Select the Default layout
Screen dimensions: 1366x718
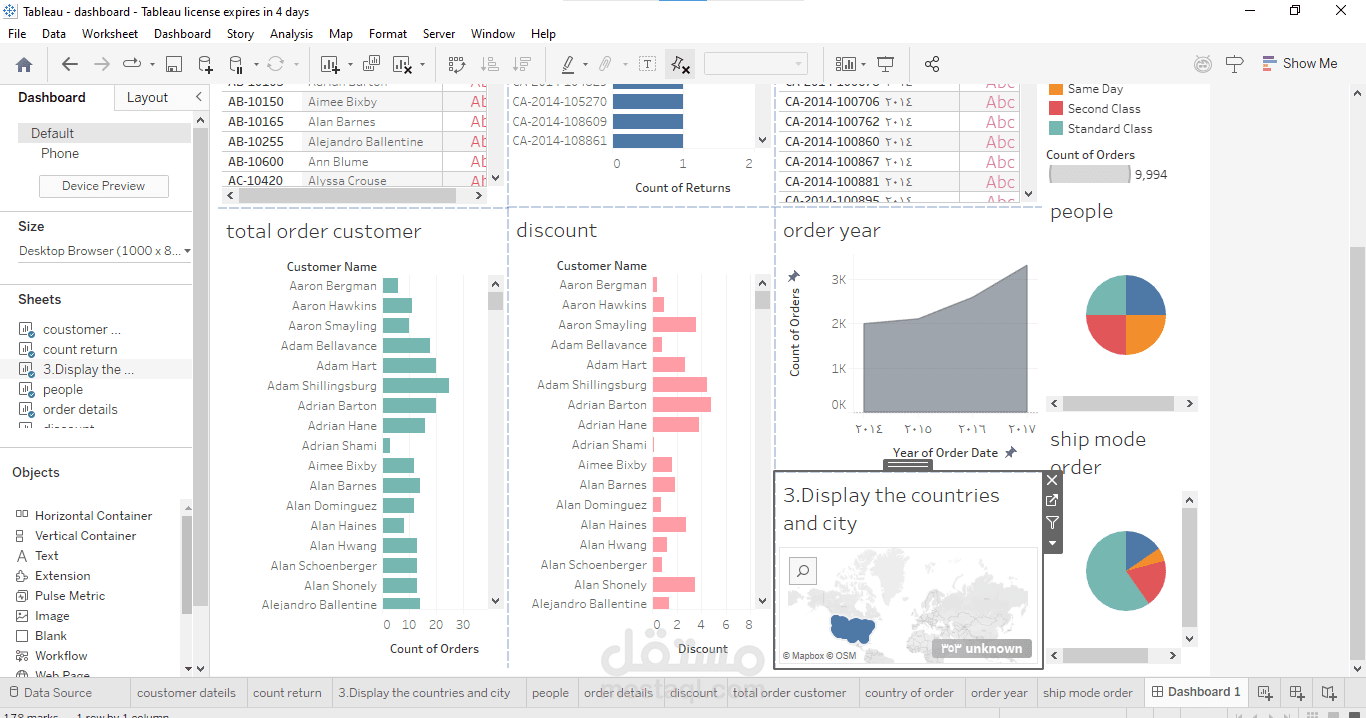(x=104, y=133)
